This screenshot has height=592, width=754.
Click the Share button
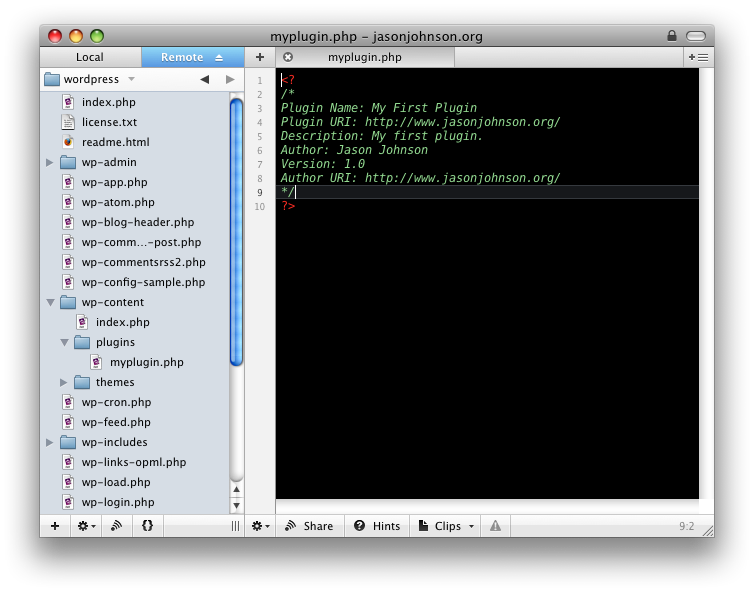click(310, 526)
